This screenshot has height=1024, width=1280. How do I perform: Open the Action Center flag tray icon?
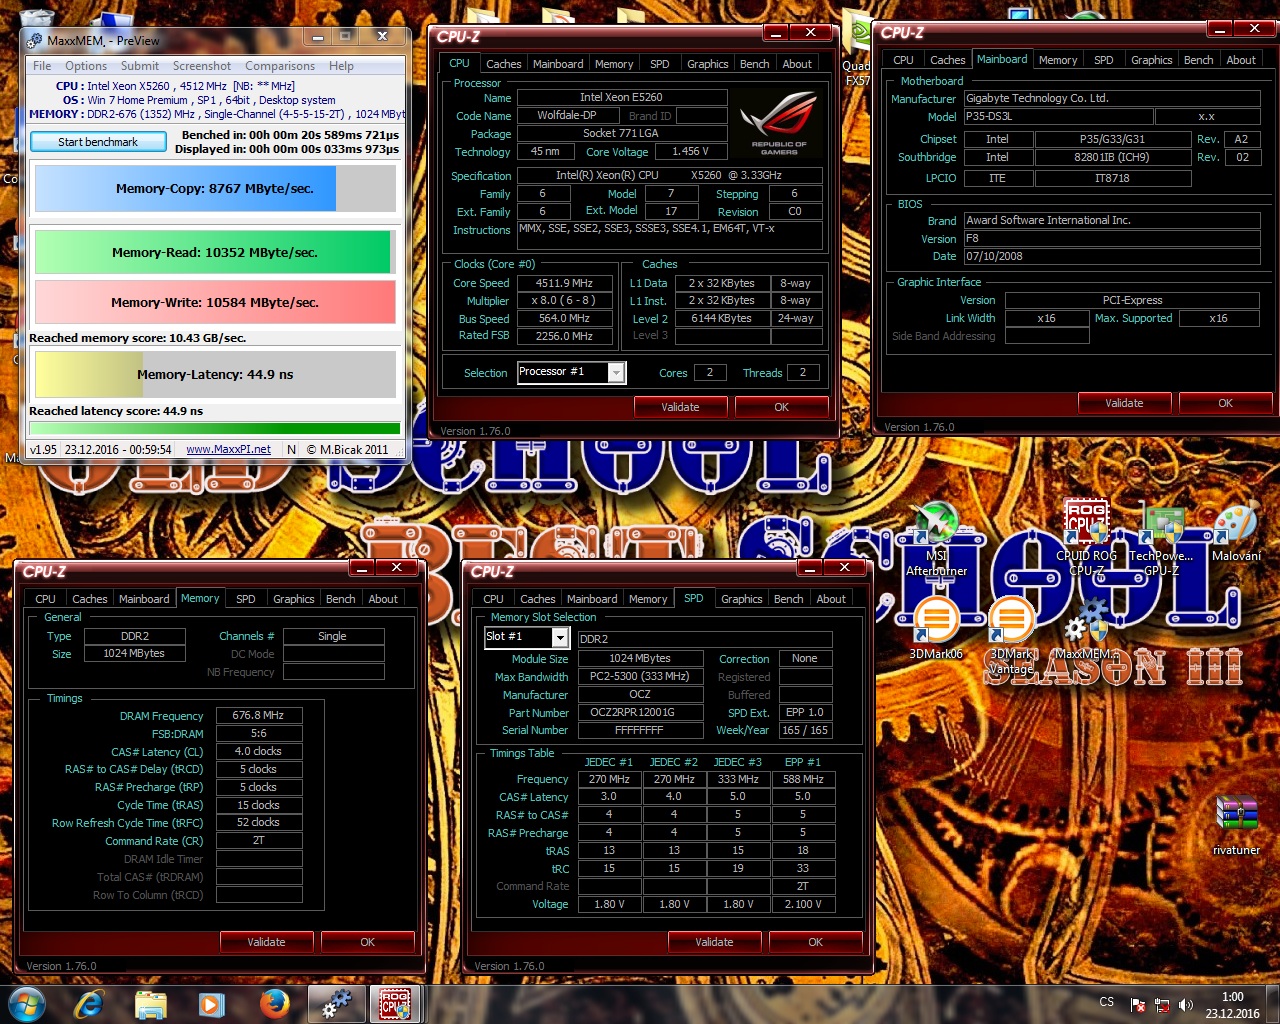[x=1138, y=1005]
